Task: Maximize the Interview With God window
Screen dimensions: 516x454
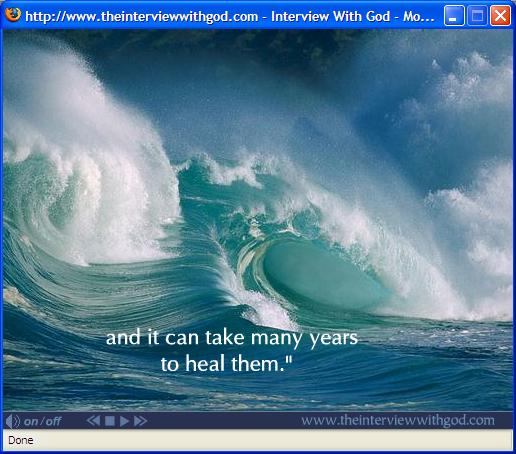Action: click(477, 16)
